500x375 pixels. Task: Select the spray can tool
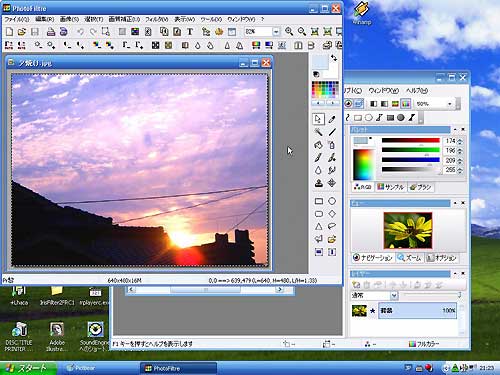pos(332,145)
